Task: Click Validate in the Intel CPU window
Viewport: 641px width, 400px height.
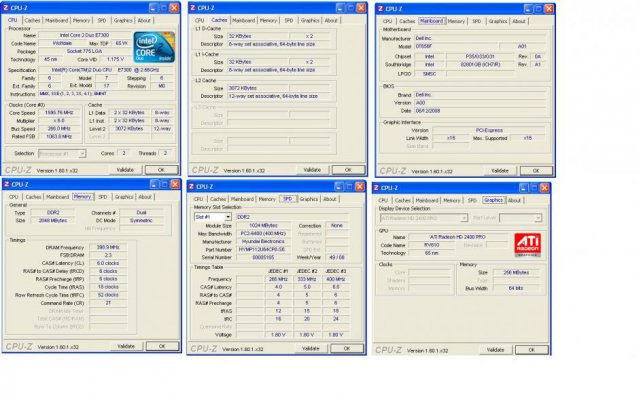Action: click(126, 170)
